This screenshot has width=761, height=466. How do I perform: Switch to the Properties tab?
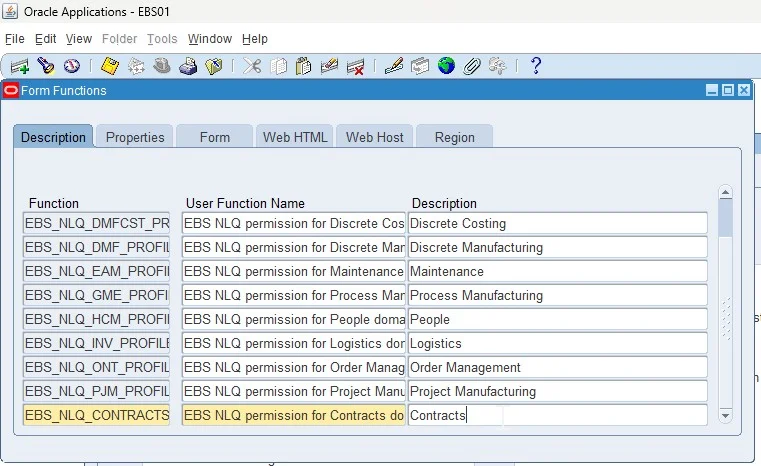[x=135, y=137]
